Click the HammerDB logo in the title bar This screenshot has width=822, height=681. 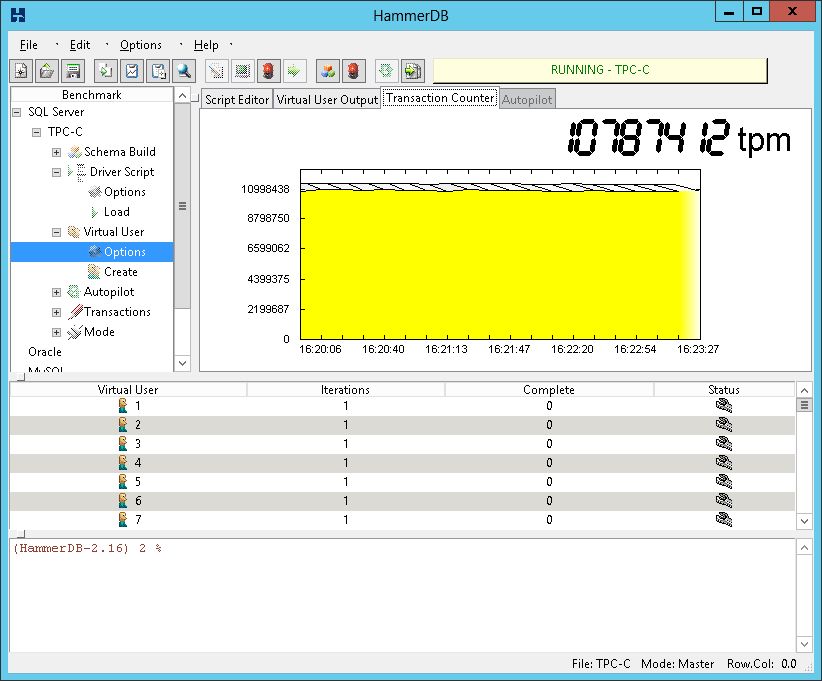click(18, 15)
